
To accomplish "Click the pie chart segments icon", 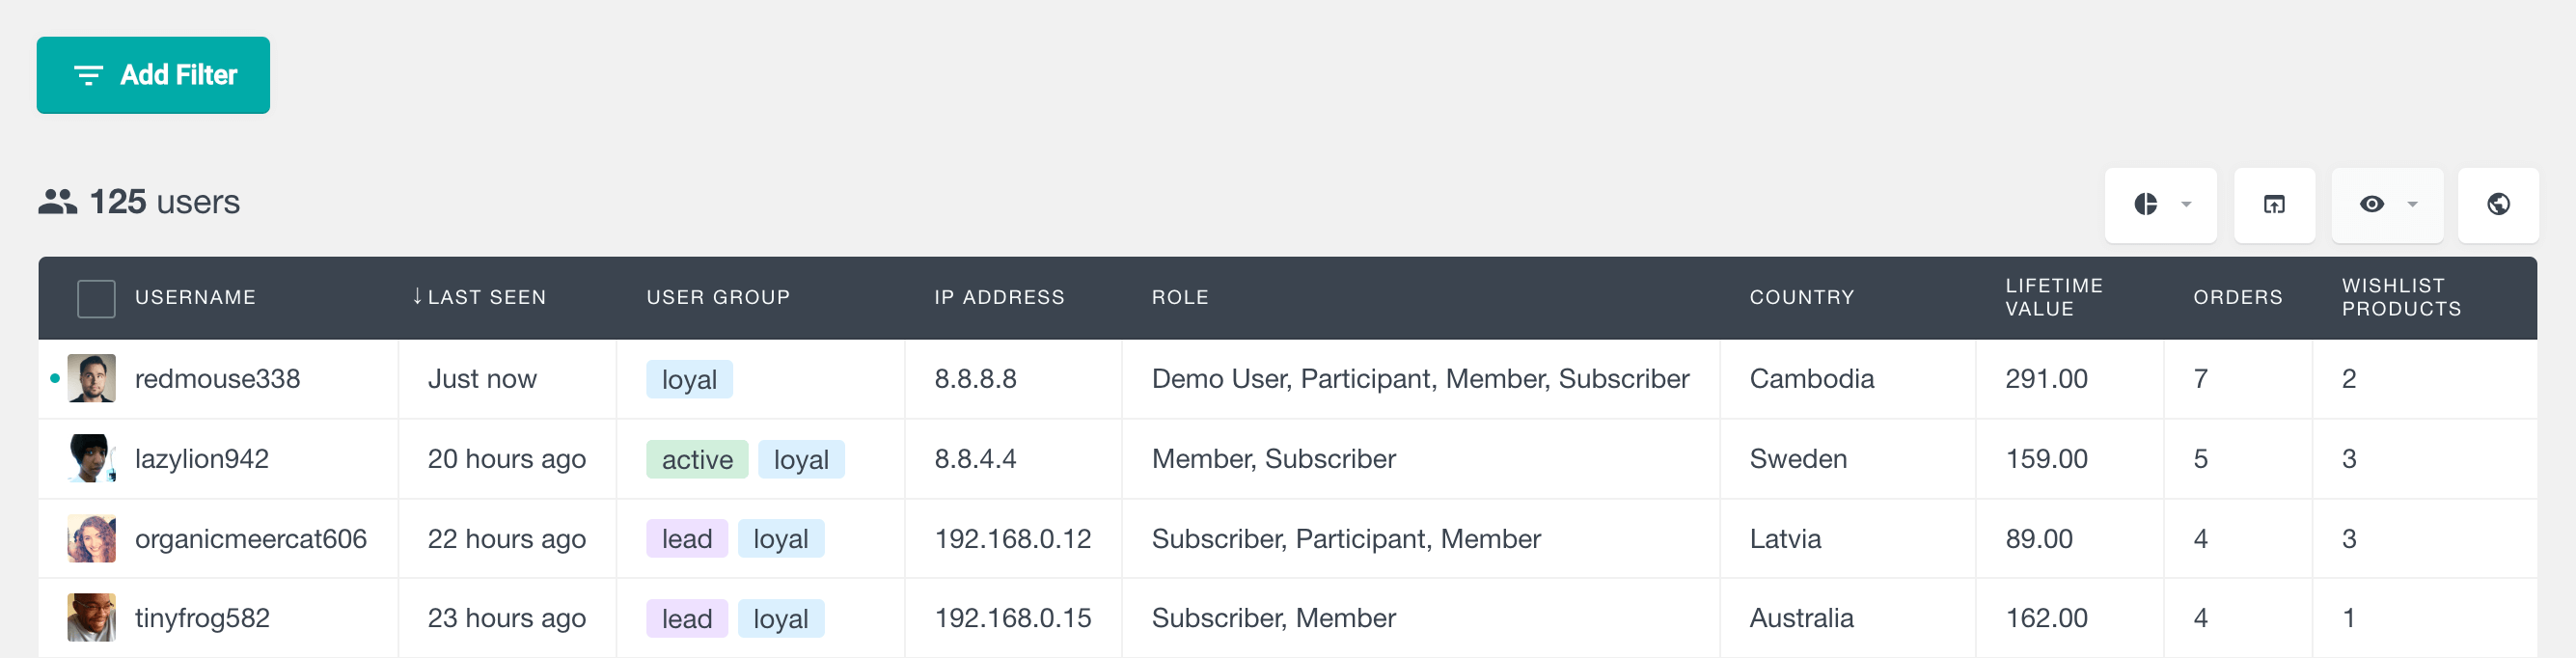I will (x=2145, y=204).
